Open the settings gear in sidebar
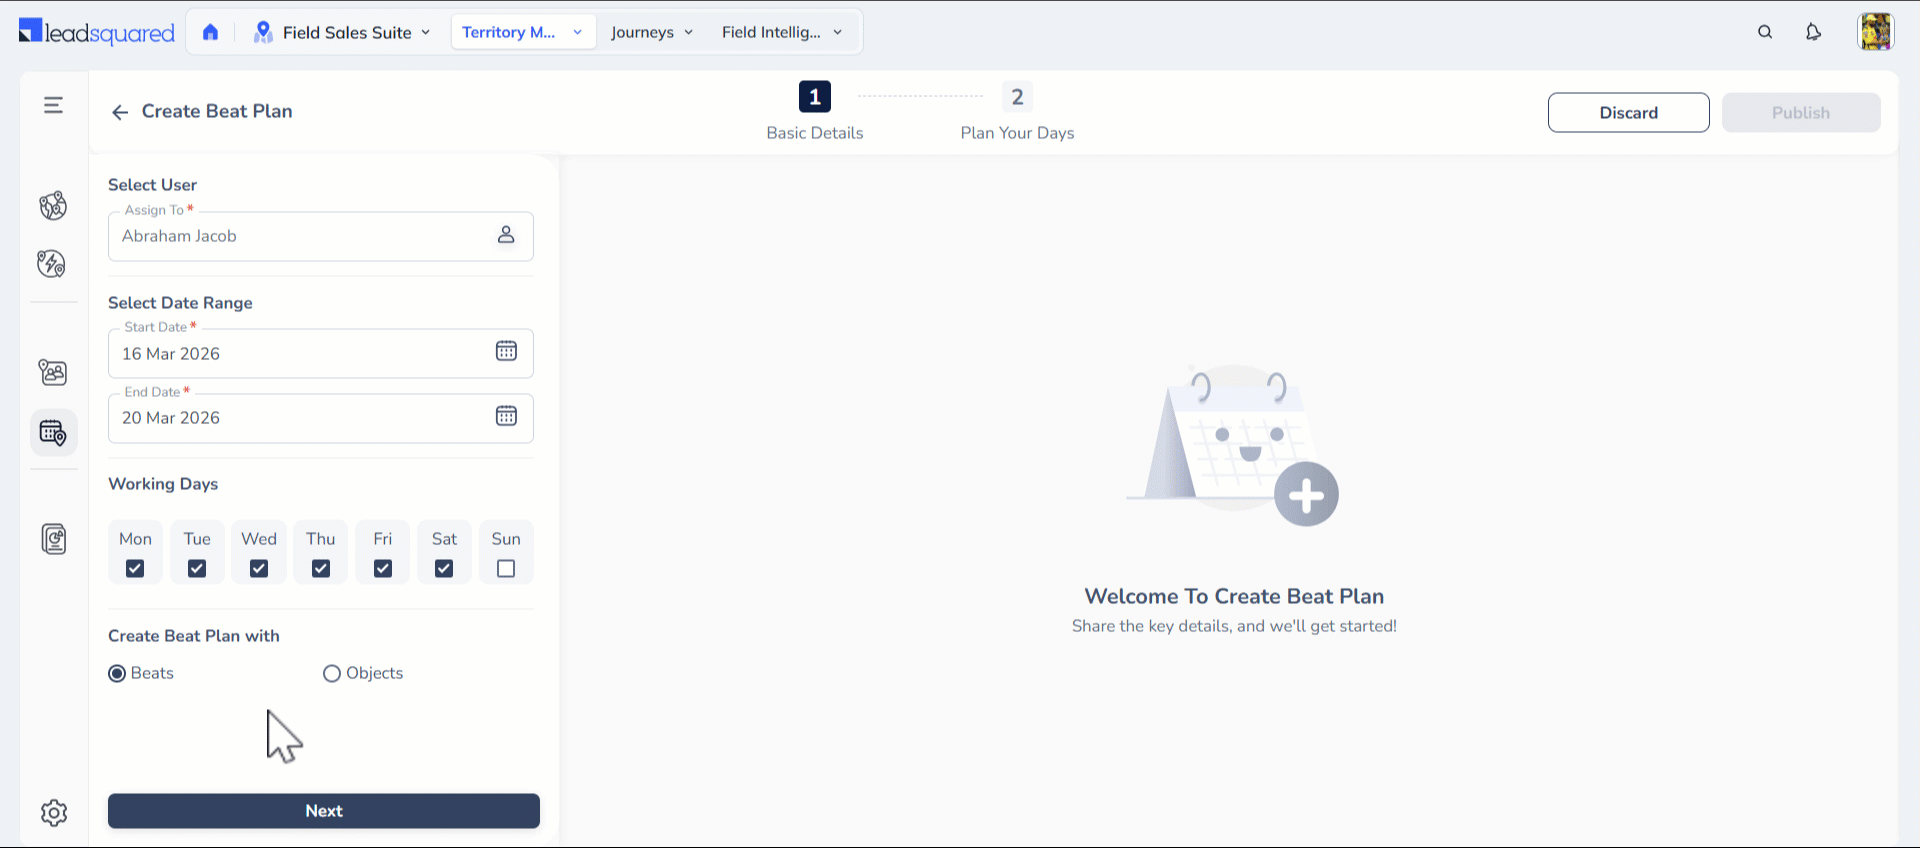Screen dimensions: 1920x848 point(54,813)
